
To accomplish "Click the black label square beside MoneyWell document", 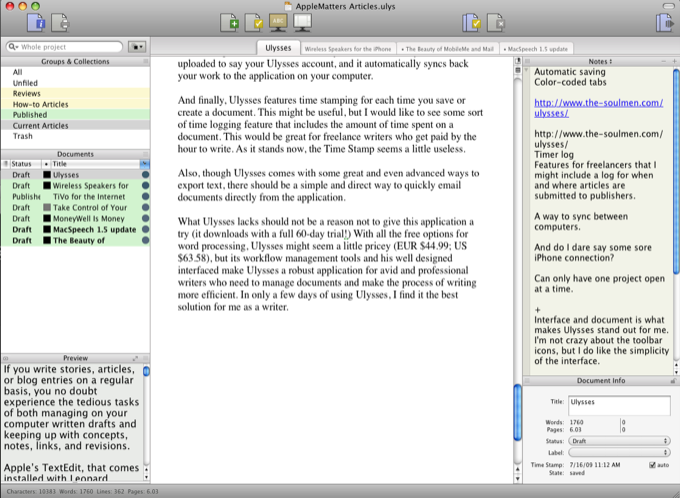I will [x=46, y=218].
